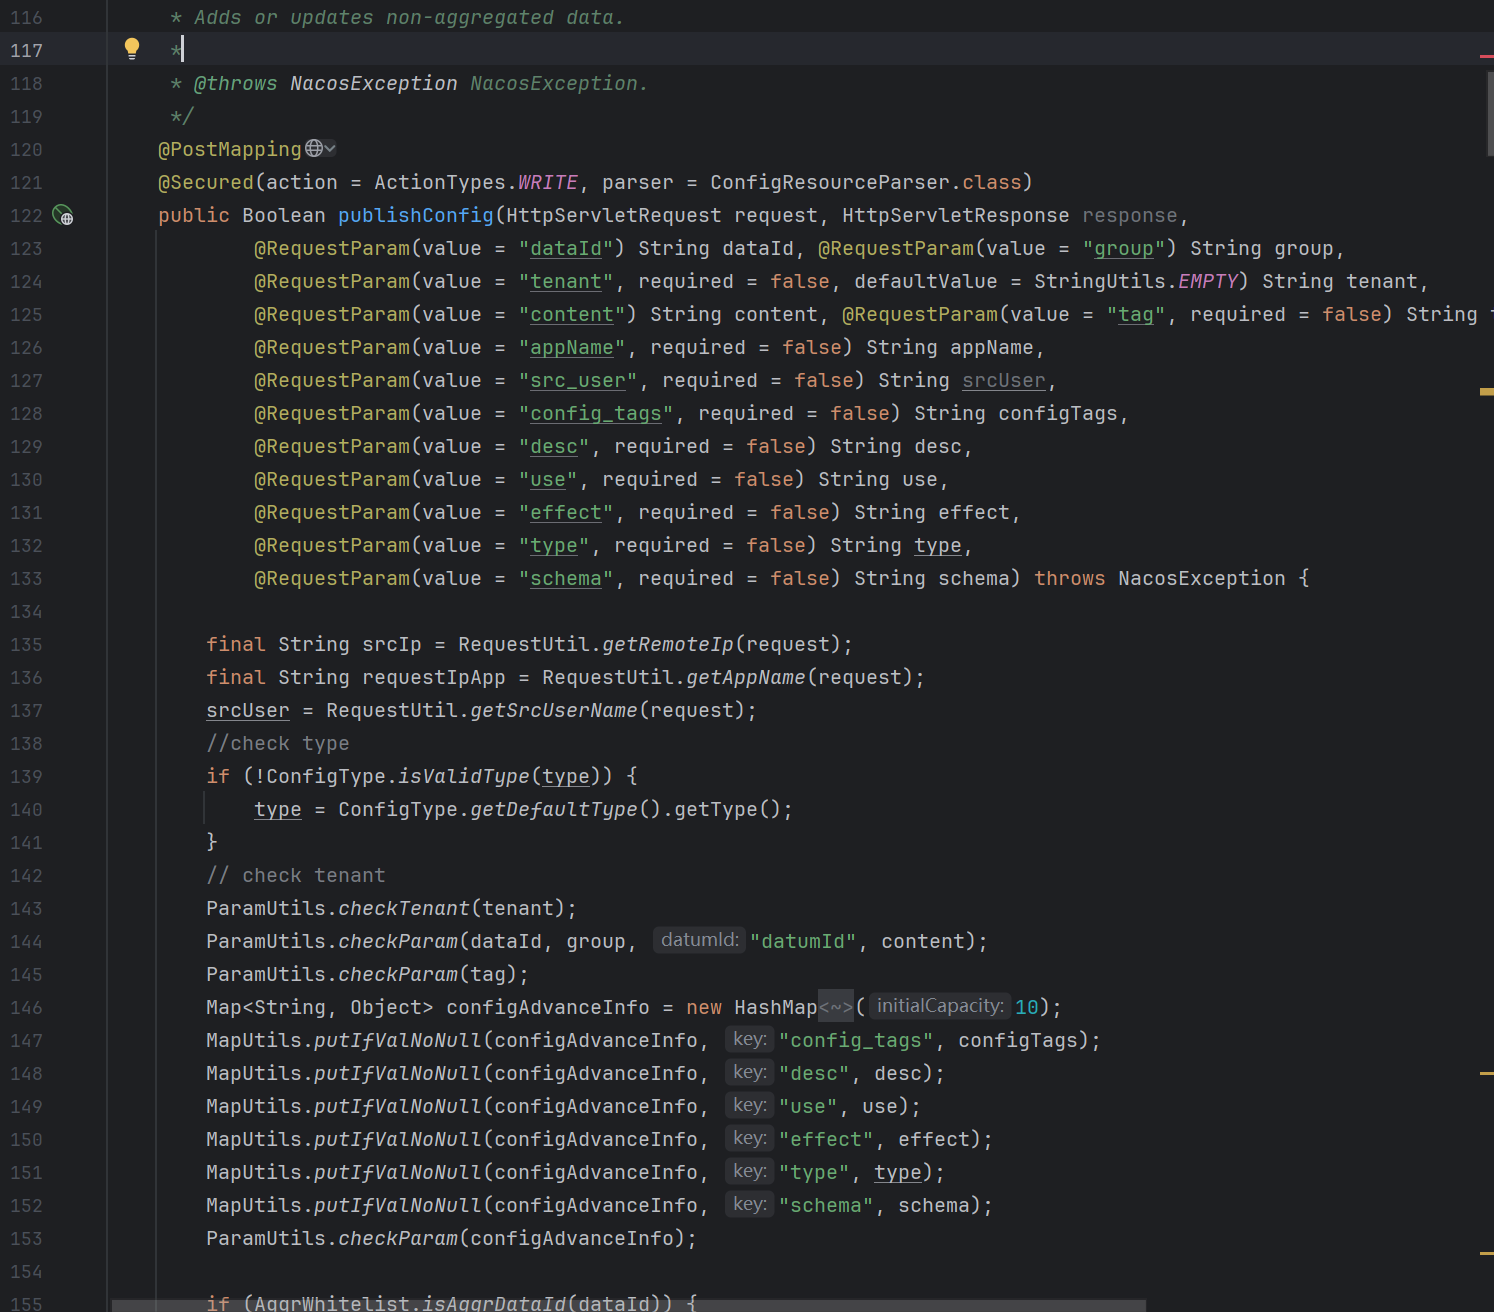Click the red error stripe marker

(x=1486, y=57)
